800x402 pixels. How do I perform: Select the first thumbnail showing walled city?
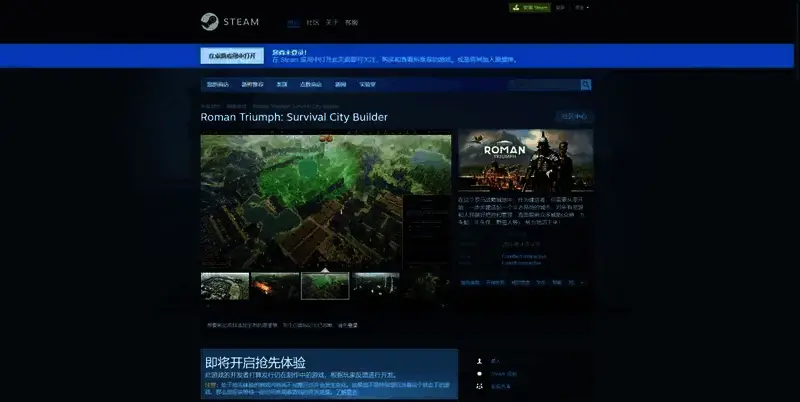(x=224, y=286)
